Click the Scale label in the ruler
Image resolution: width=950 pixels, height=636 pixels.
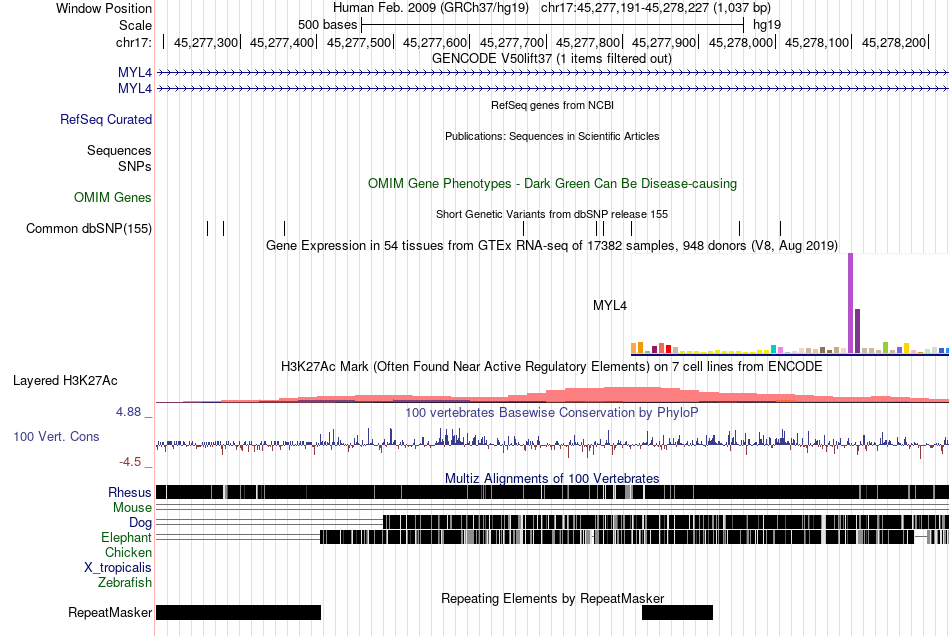coord(136,25)
